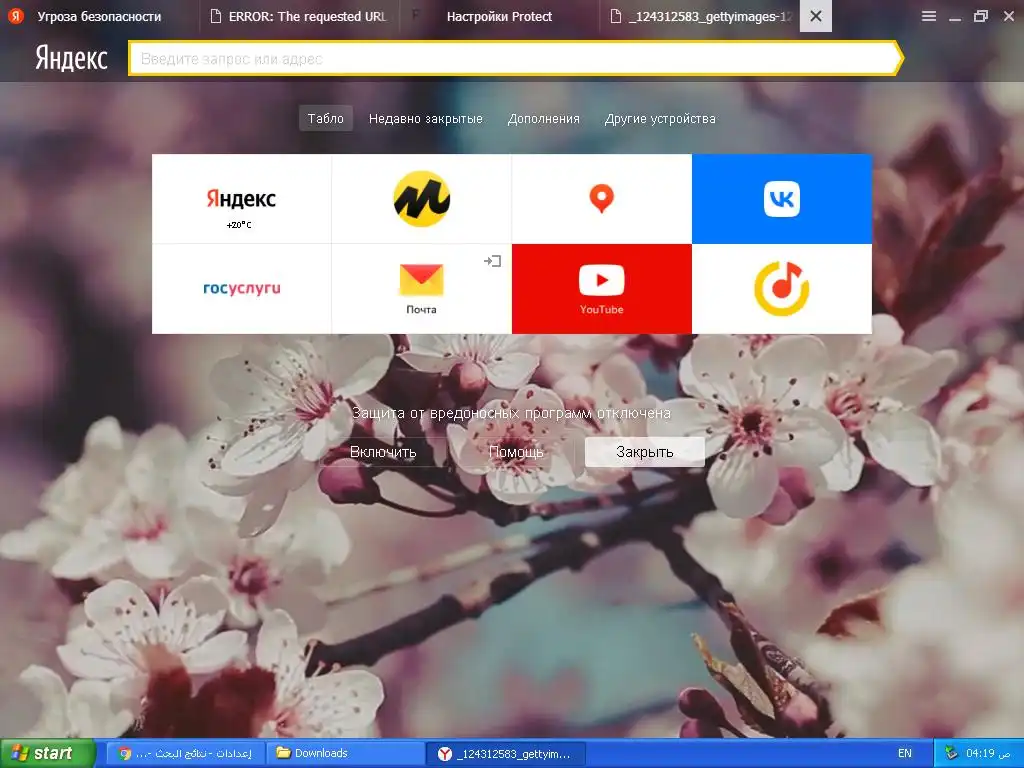Click the login icon on Почта tile

[x=492, y=261]
